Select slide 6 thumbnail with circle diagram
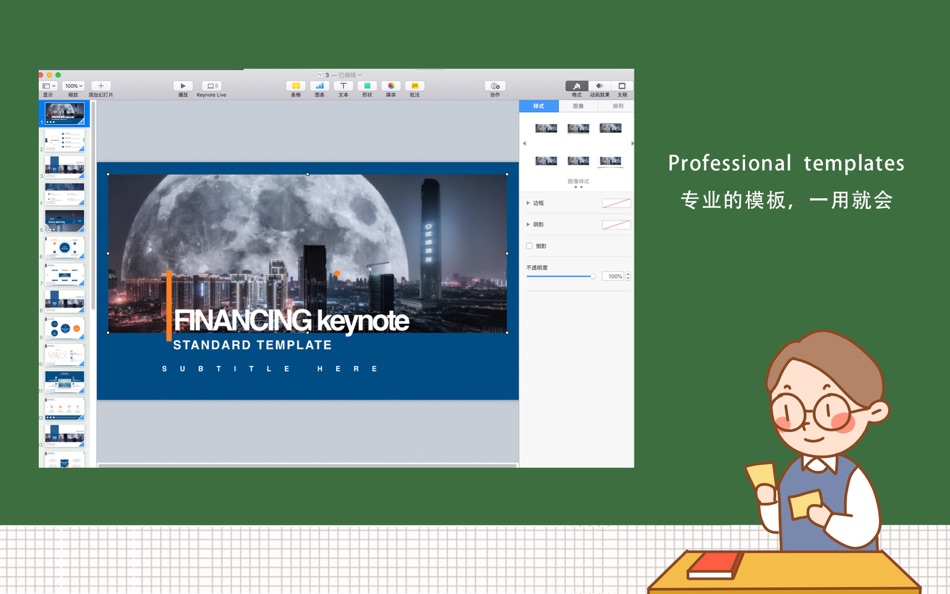The height and width of the screenshot is (594, 950). pos(64,247)
